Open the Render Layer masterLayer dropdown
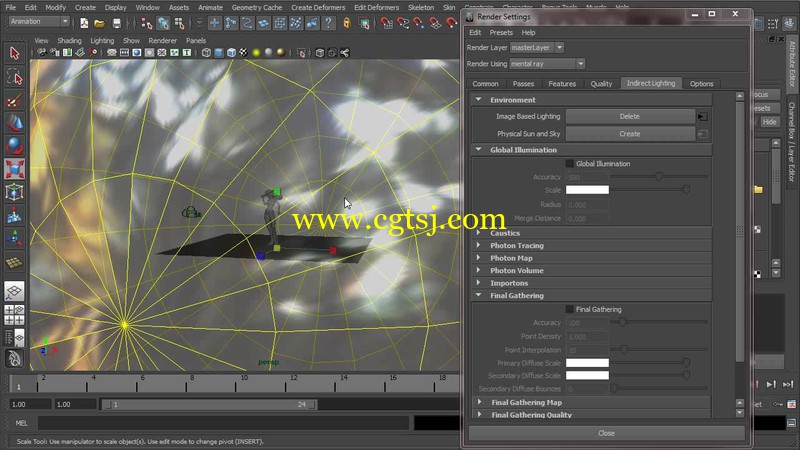 point(537,47)
